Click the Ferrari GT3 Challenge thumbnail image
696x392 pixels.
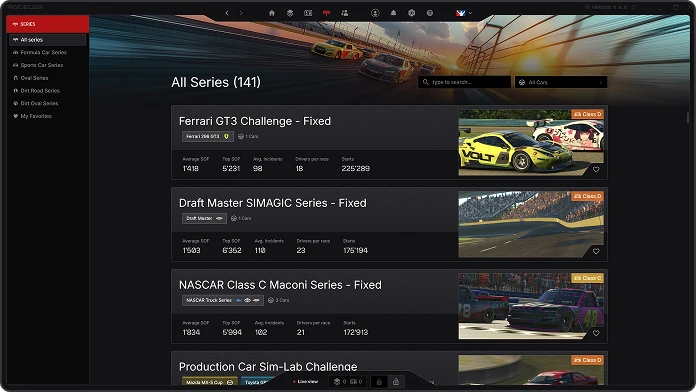coord(531,143)
